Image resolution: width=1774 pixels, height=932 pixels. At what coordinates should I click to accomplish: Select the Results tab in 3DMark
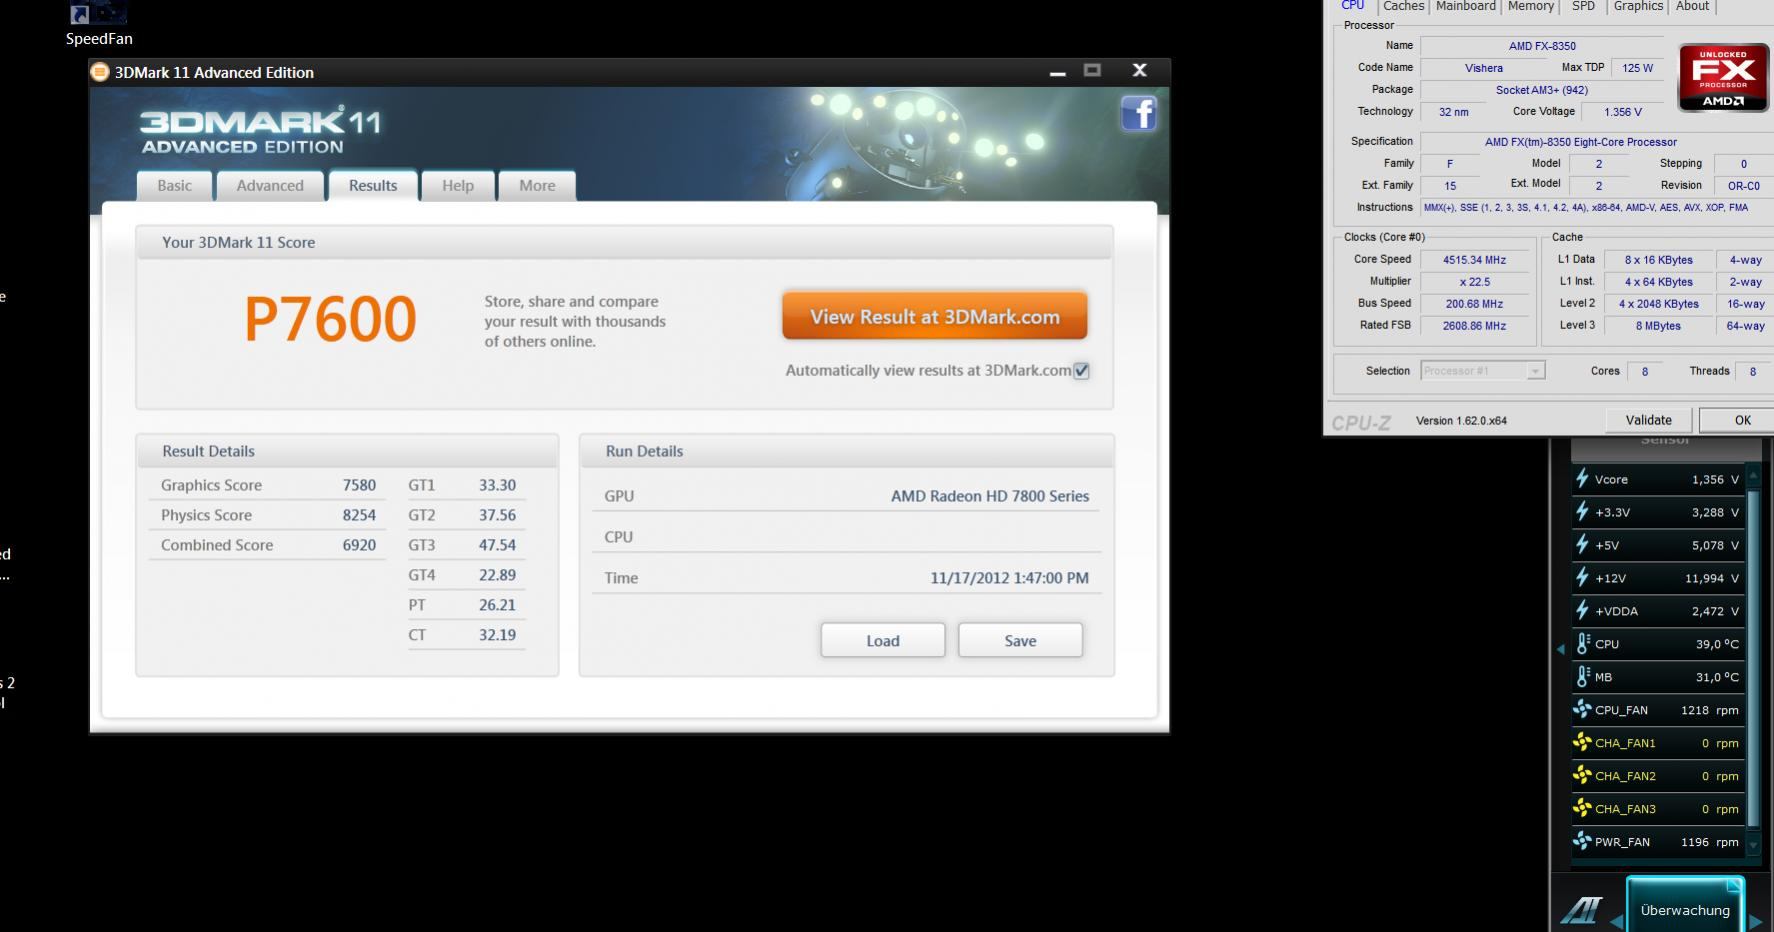pos(373,185)
